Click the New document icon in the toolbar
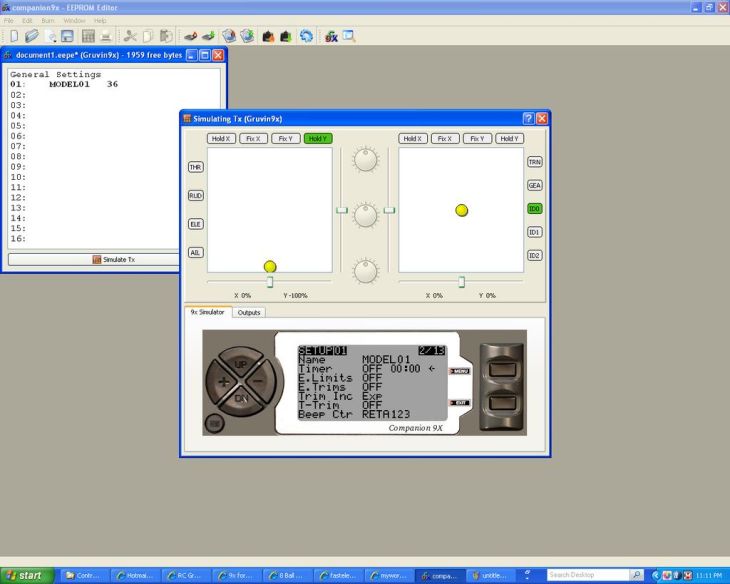The image size is (730, 584). click(x=14, y=36)
